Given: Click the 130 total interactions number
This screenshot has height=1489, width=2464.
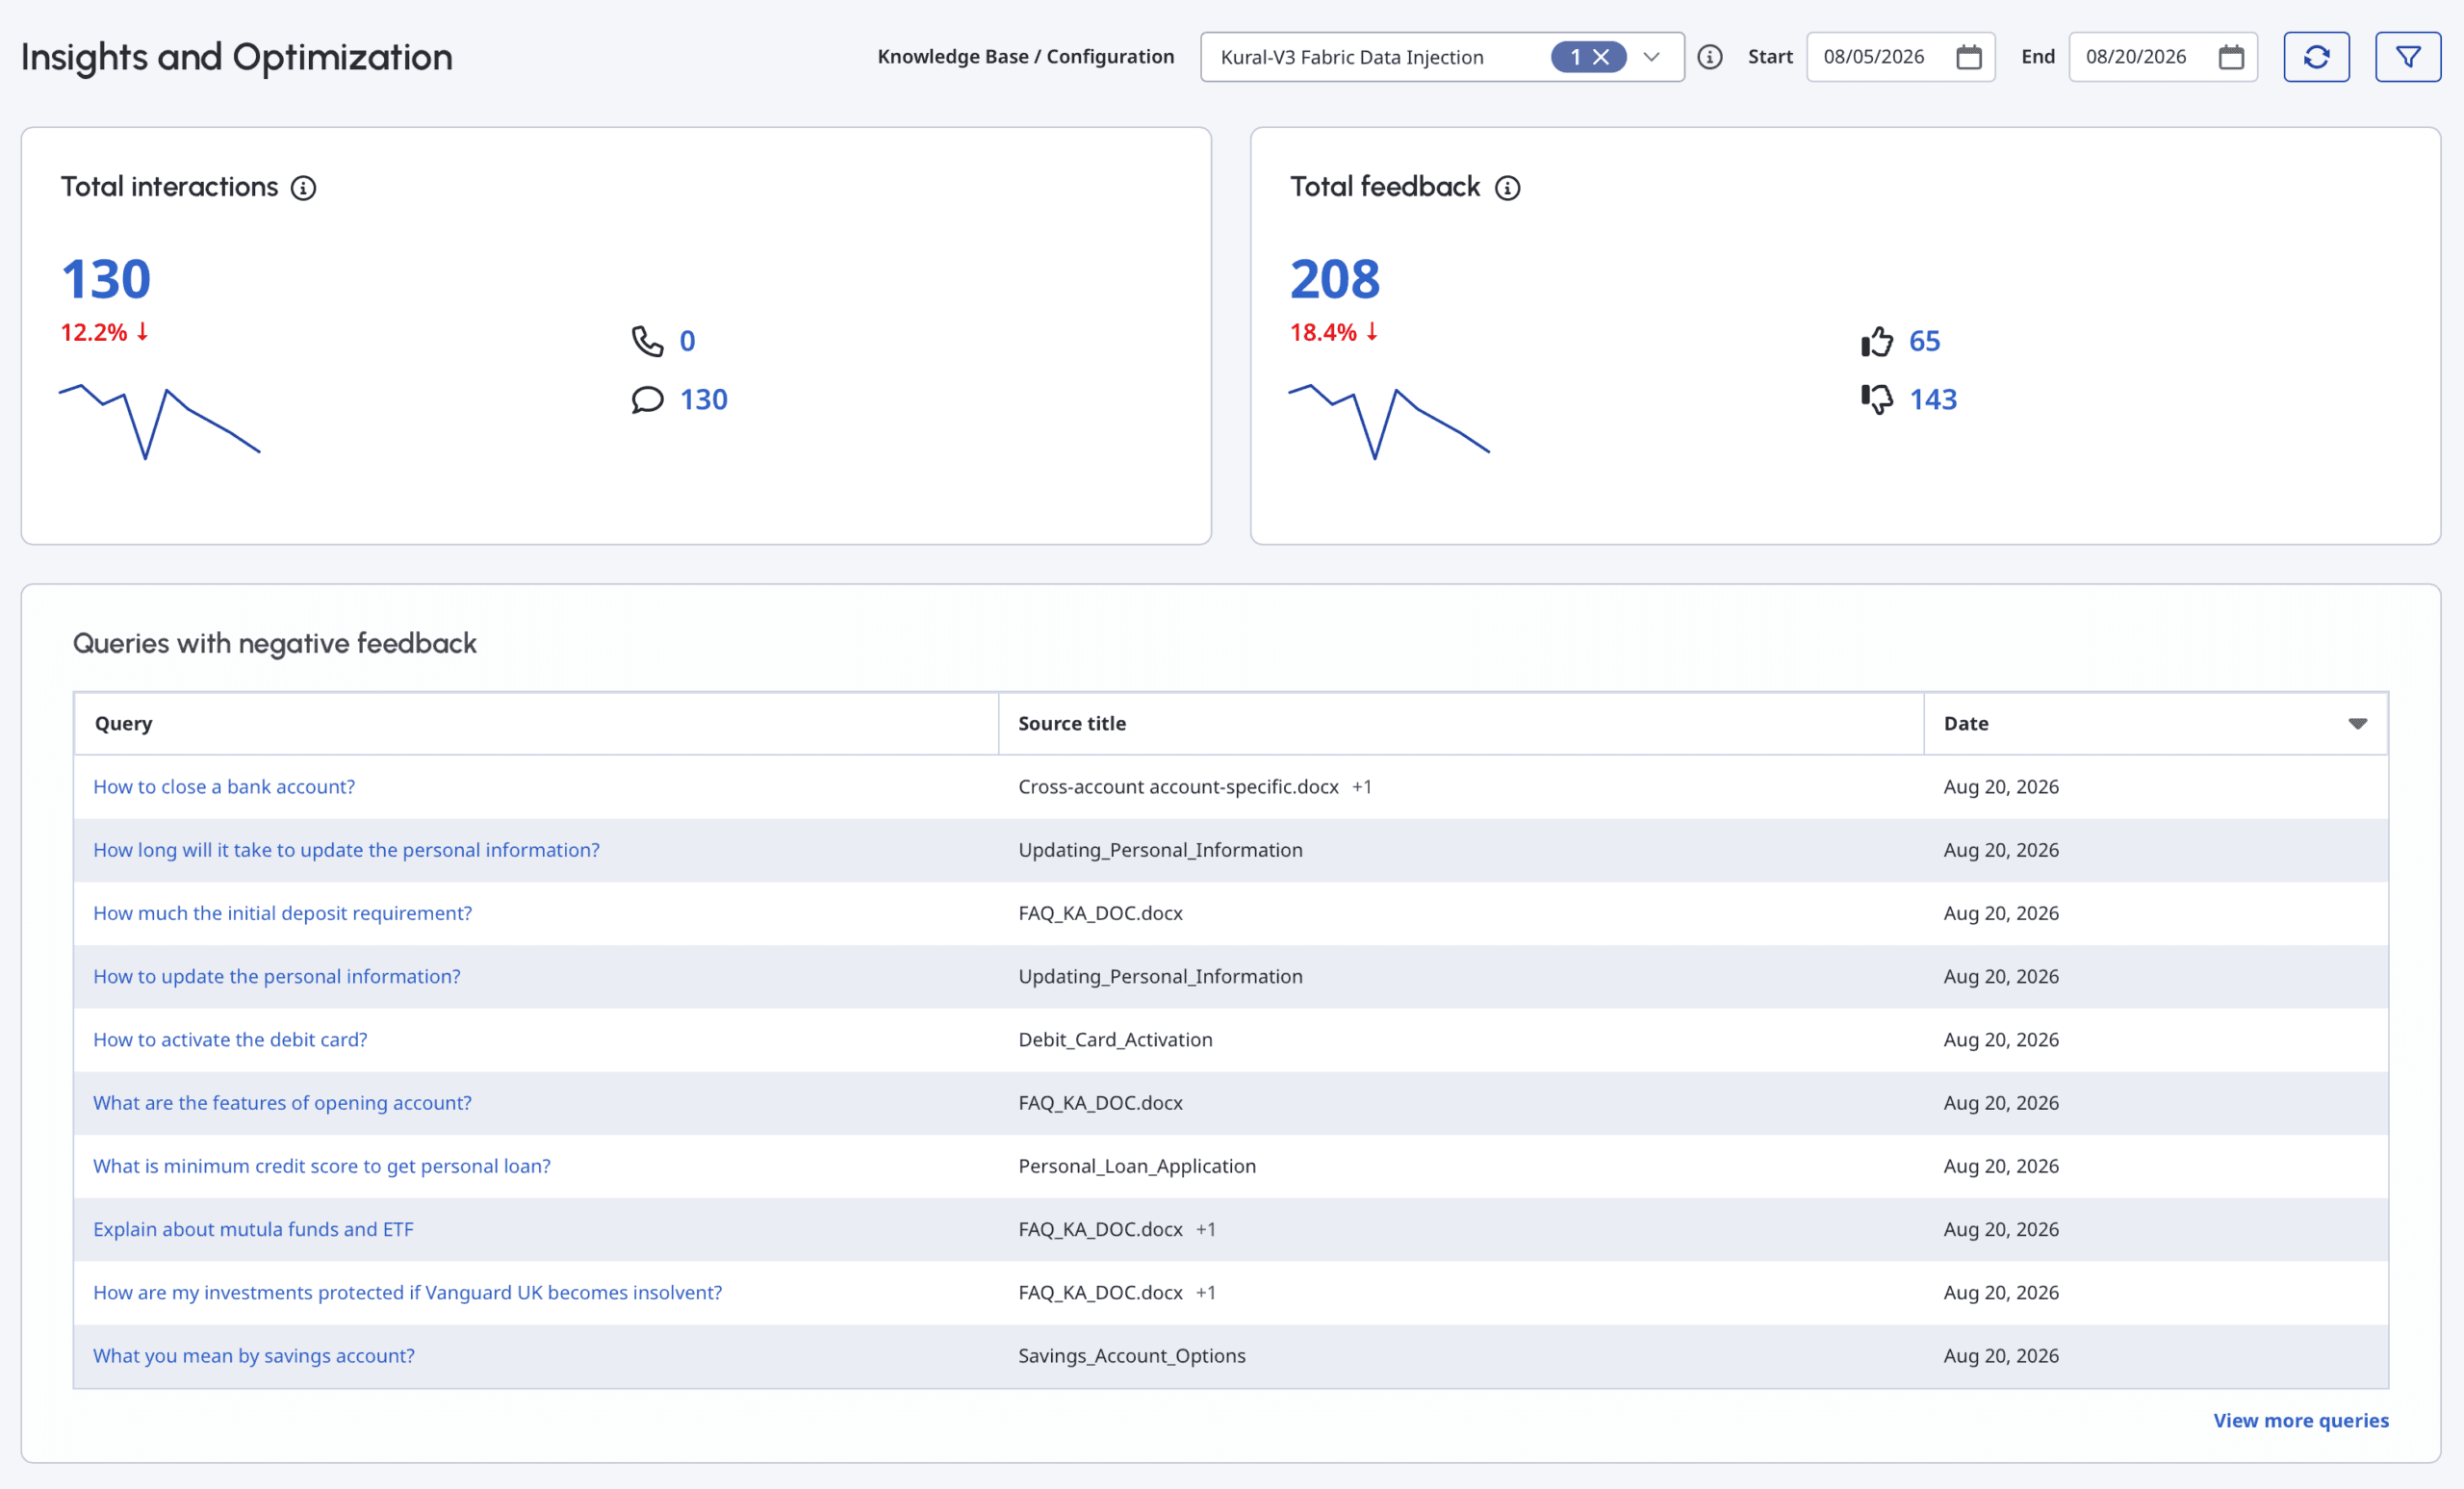Looking at the screenshot, I should tap(106, 279).
